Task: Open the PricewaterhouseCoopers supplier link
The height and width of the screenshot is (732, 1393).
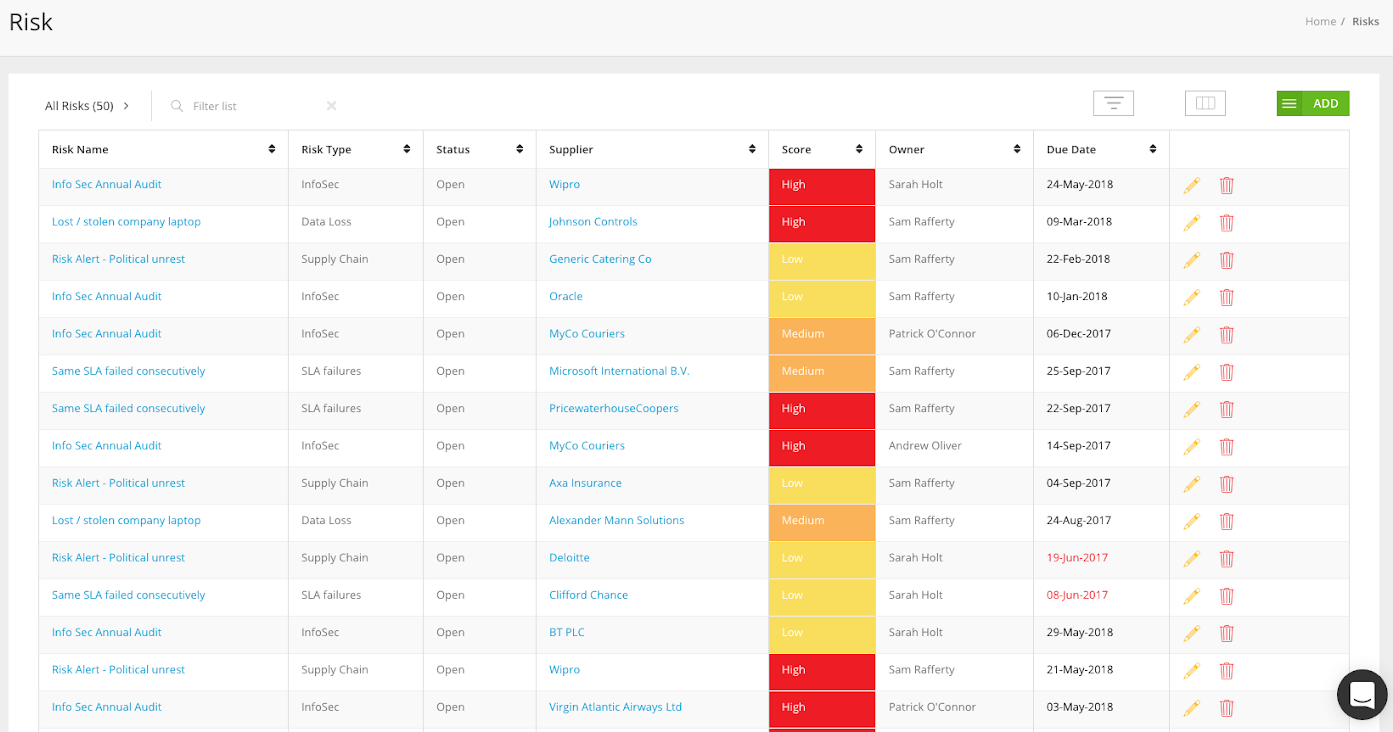Action: (613, 408)
